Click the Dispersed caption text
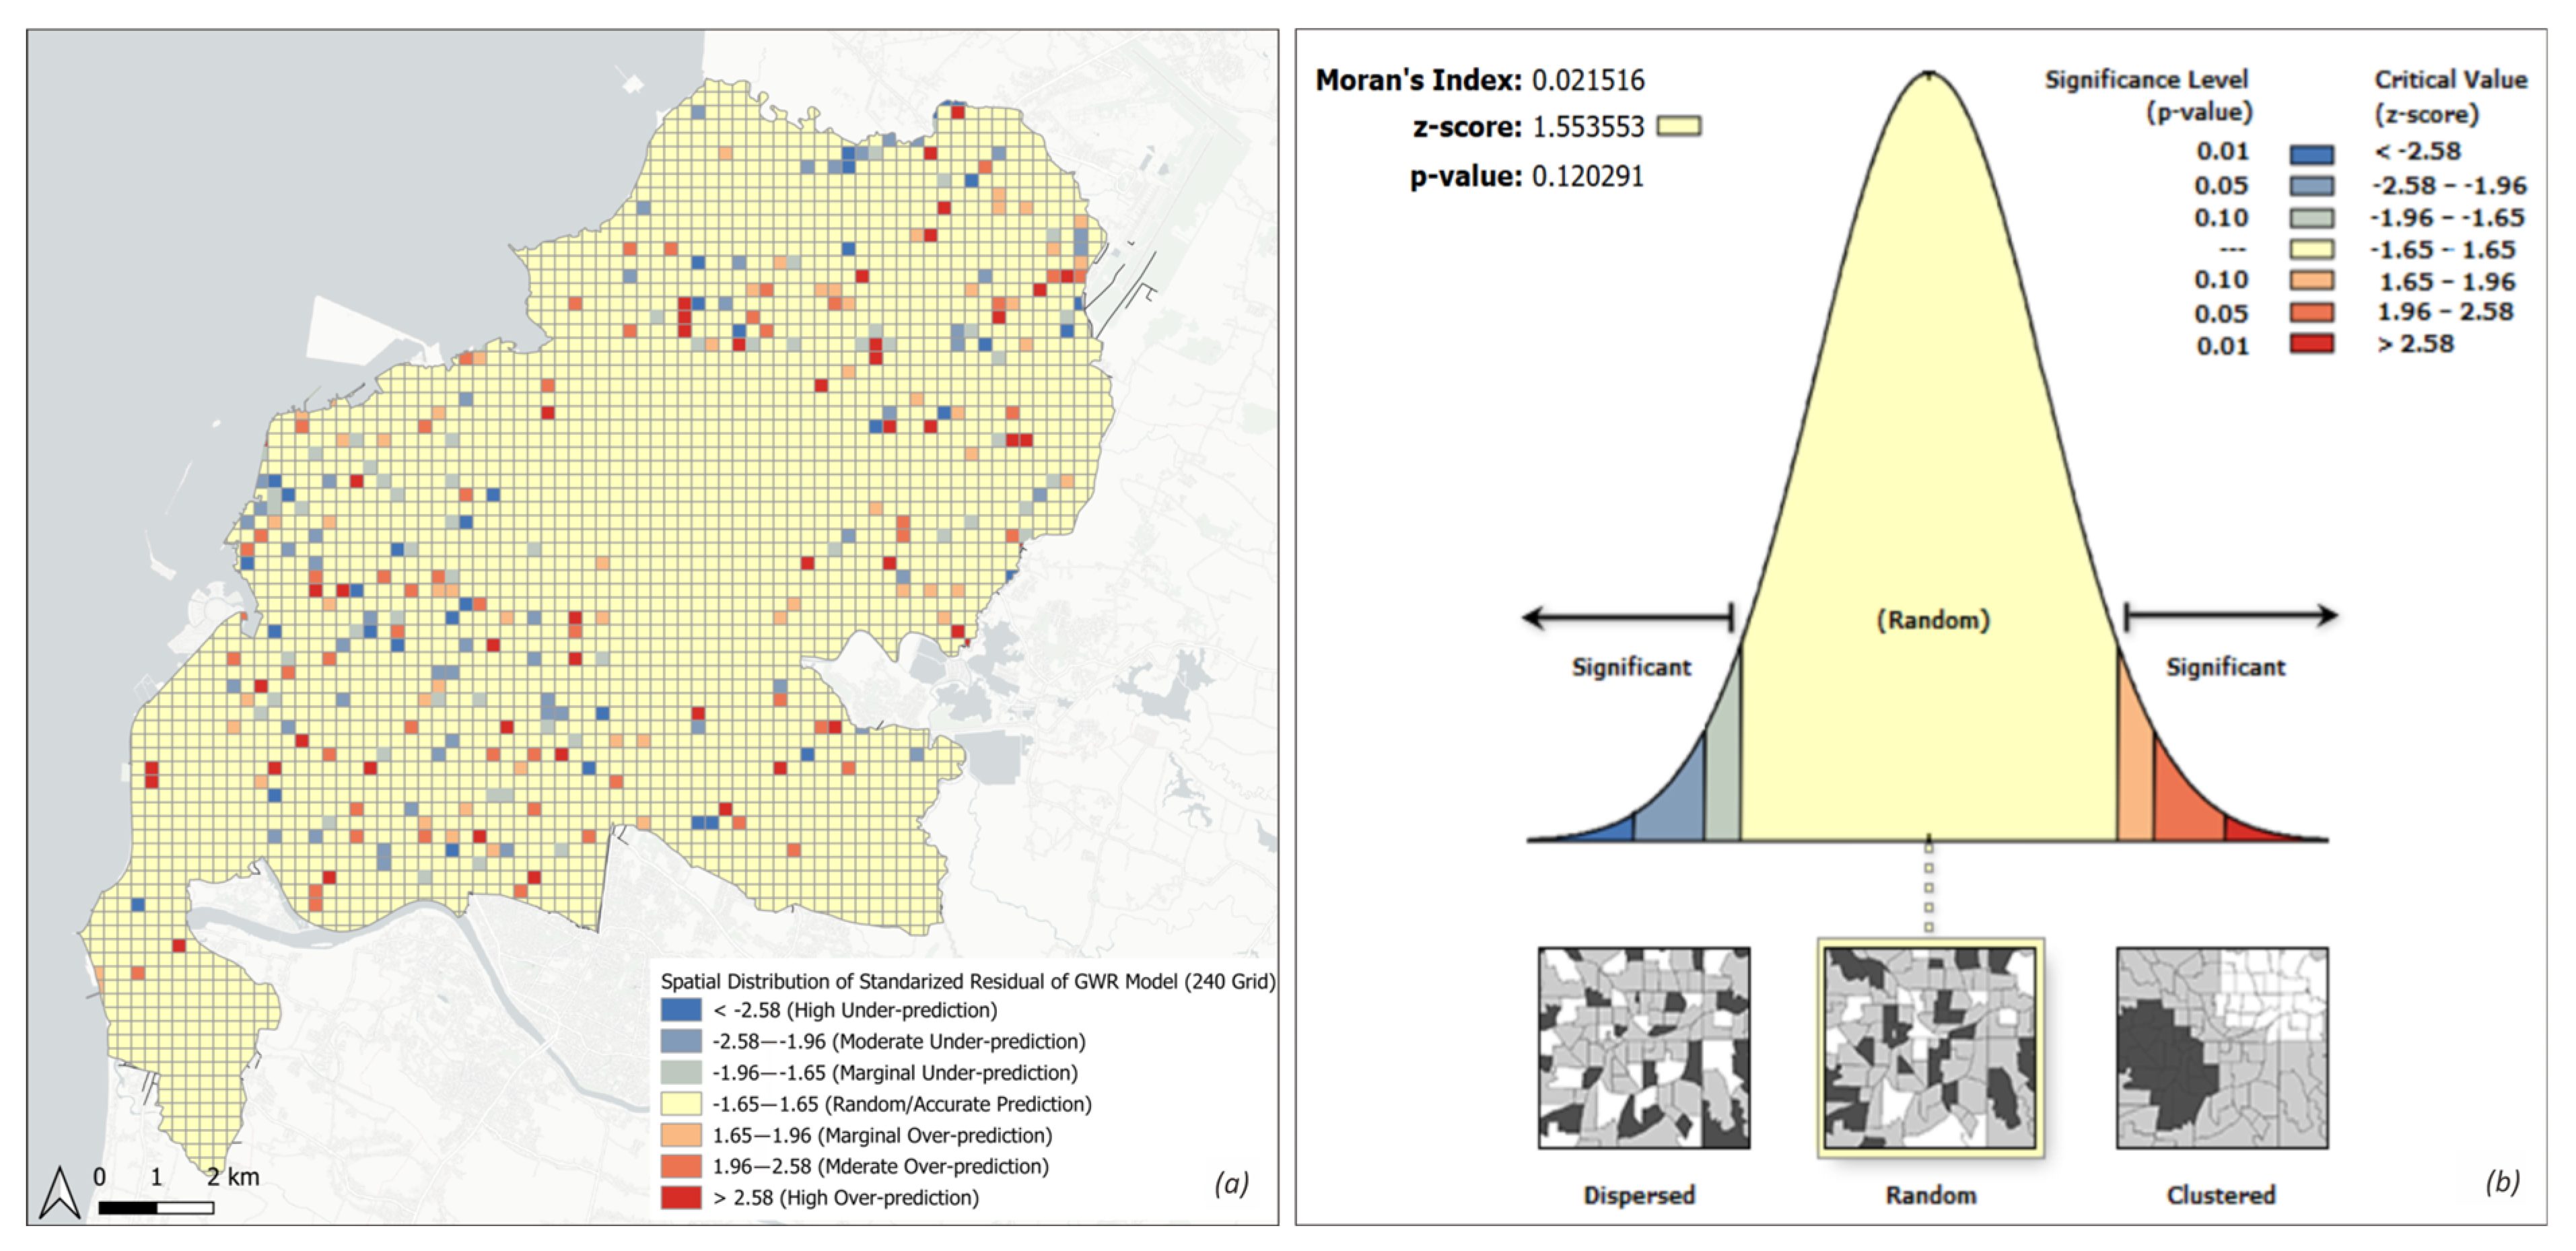The image size is (2576, 1251). click(x=1639, y=1195)
